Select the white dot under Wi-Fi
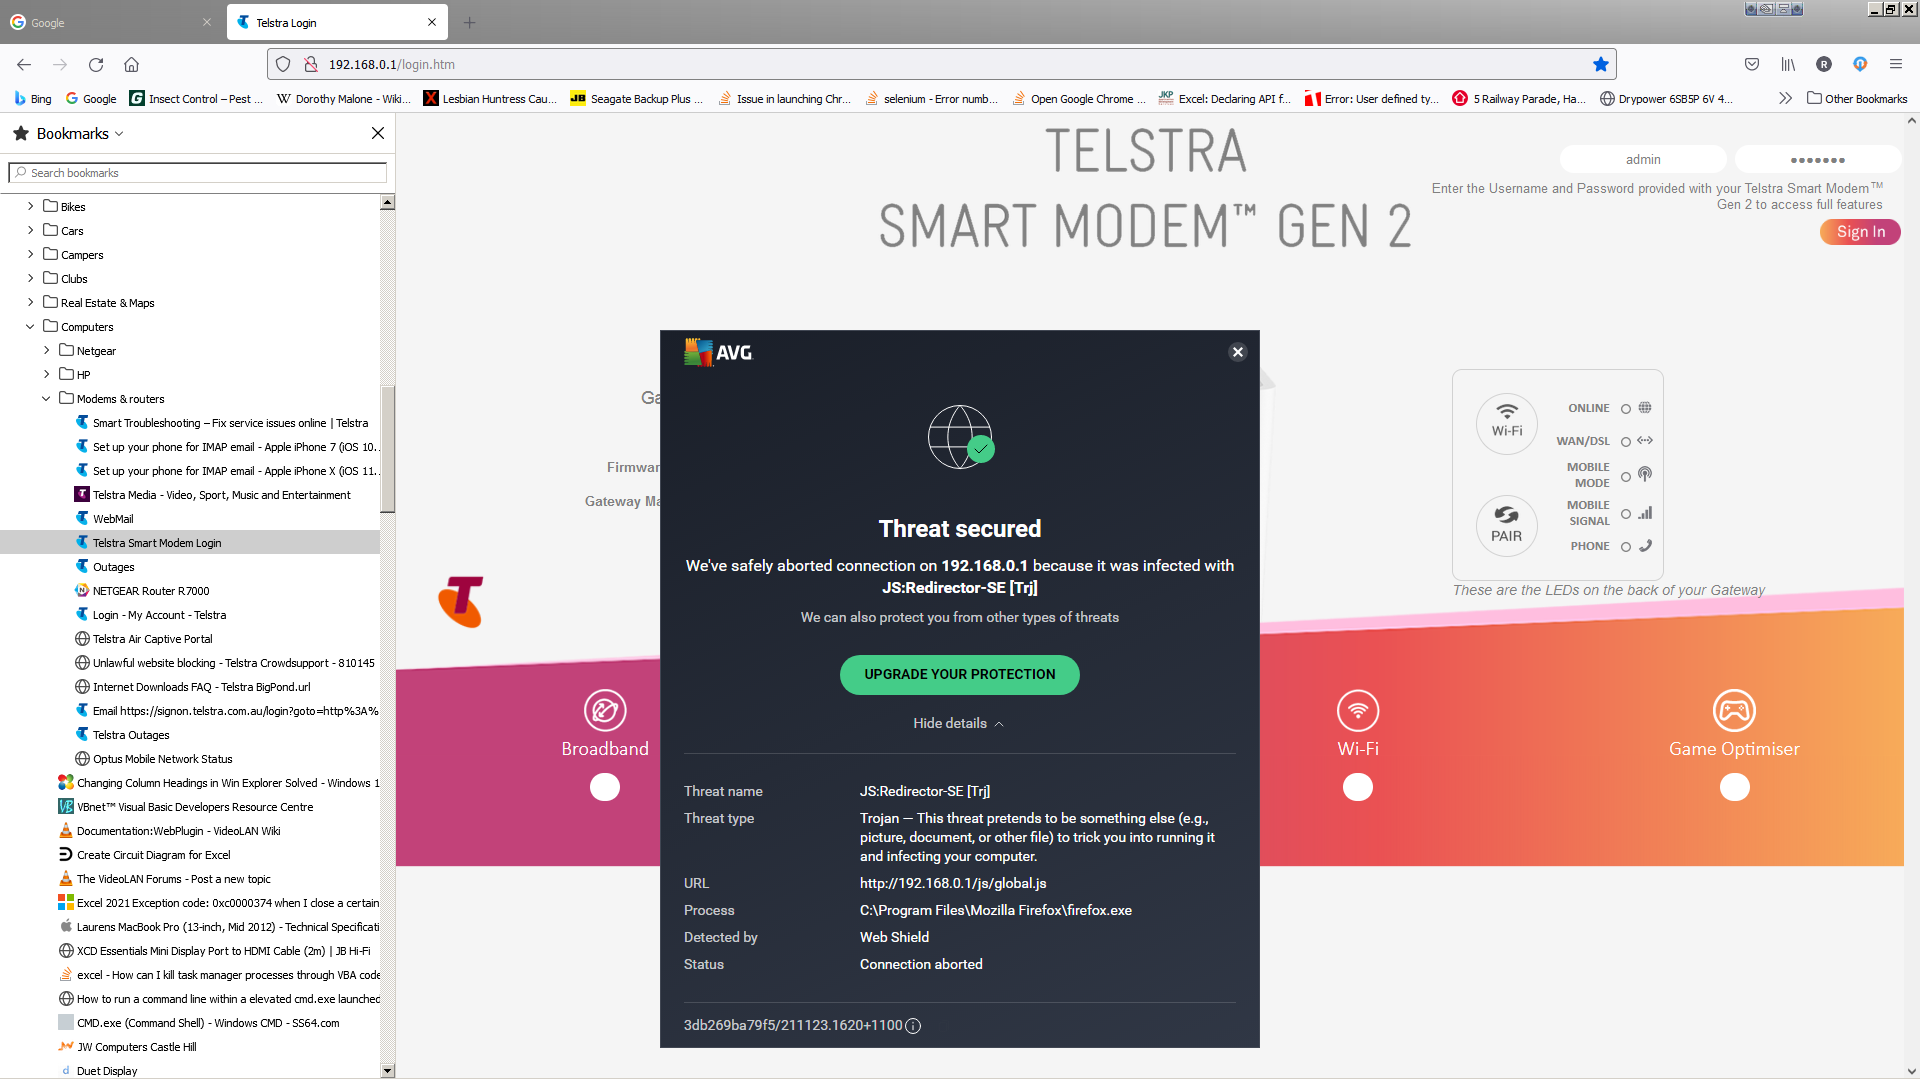The height and width of the screenshot is (1080, 1920). 1358,788
